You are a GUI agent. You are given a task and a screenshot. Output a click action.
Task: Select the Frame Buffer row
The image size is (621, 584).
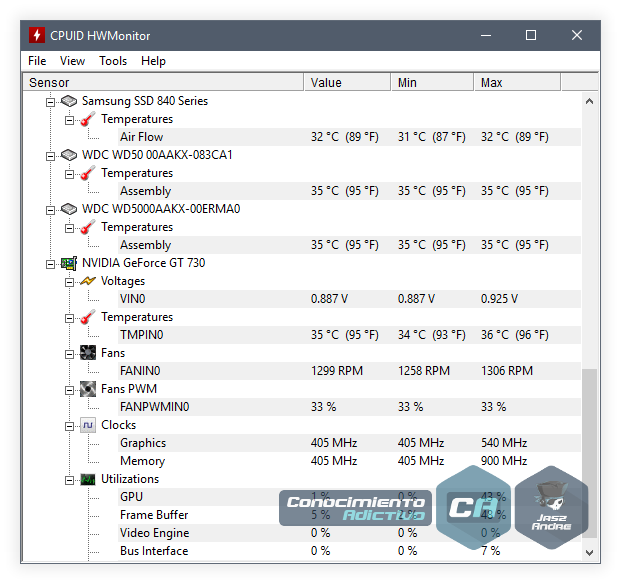350,515
